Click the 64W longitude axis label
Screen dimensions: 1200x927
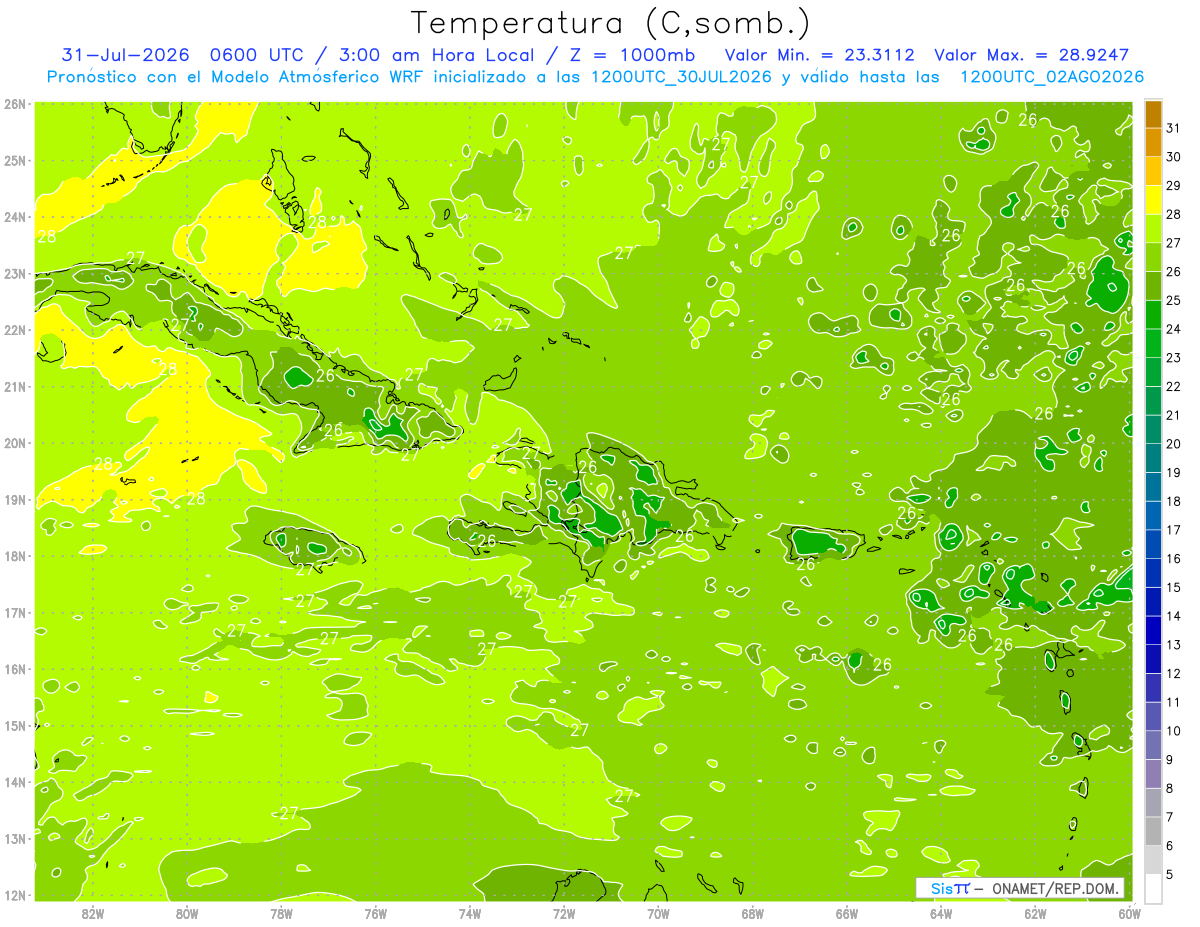(941, 913)
